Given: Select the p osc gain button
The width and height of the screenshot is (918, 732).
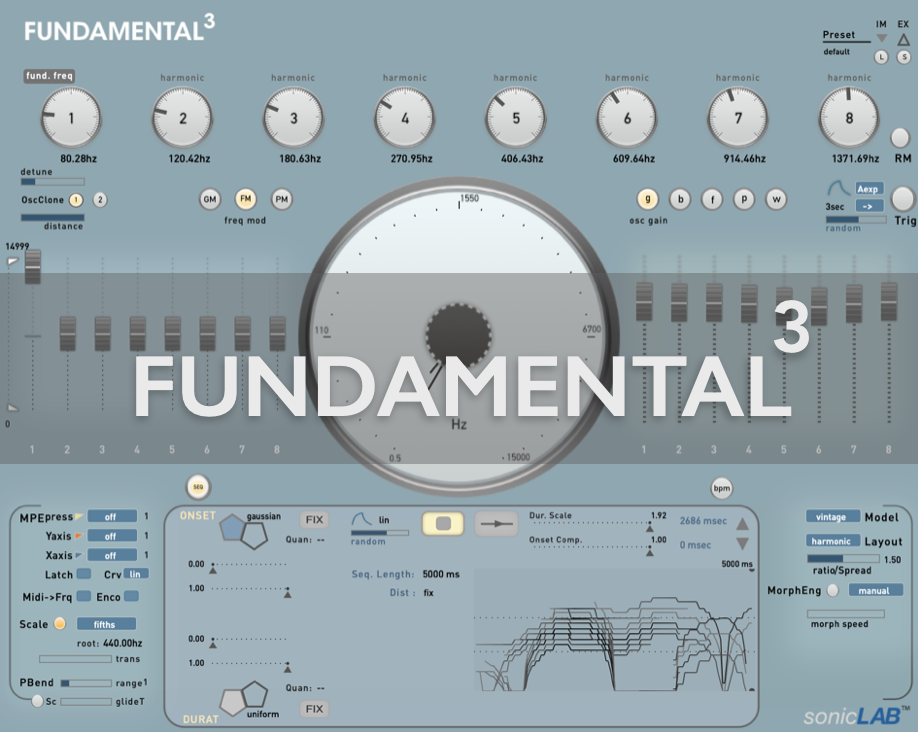Looking at the screenshot, I should click(744, 199).
